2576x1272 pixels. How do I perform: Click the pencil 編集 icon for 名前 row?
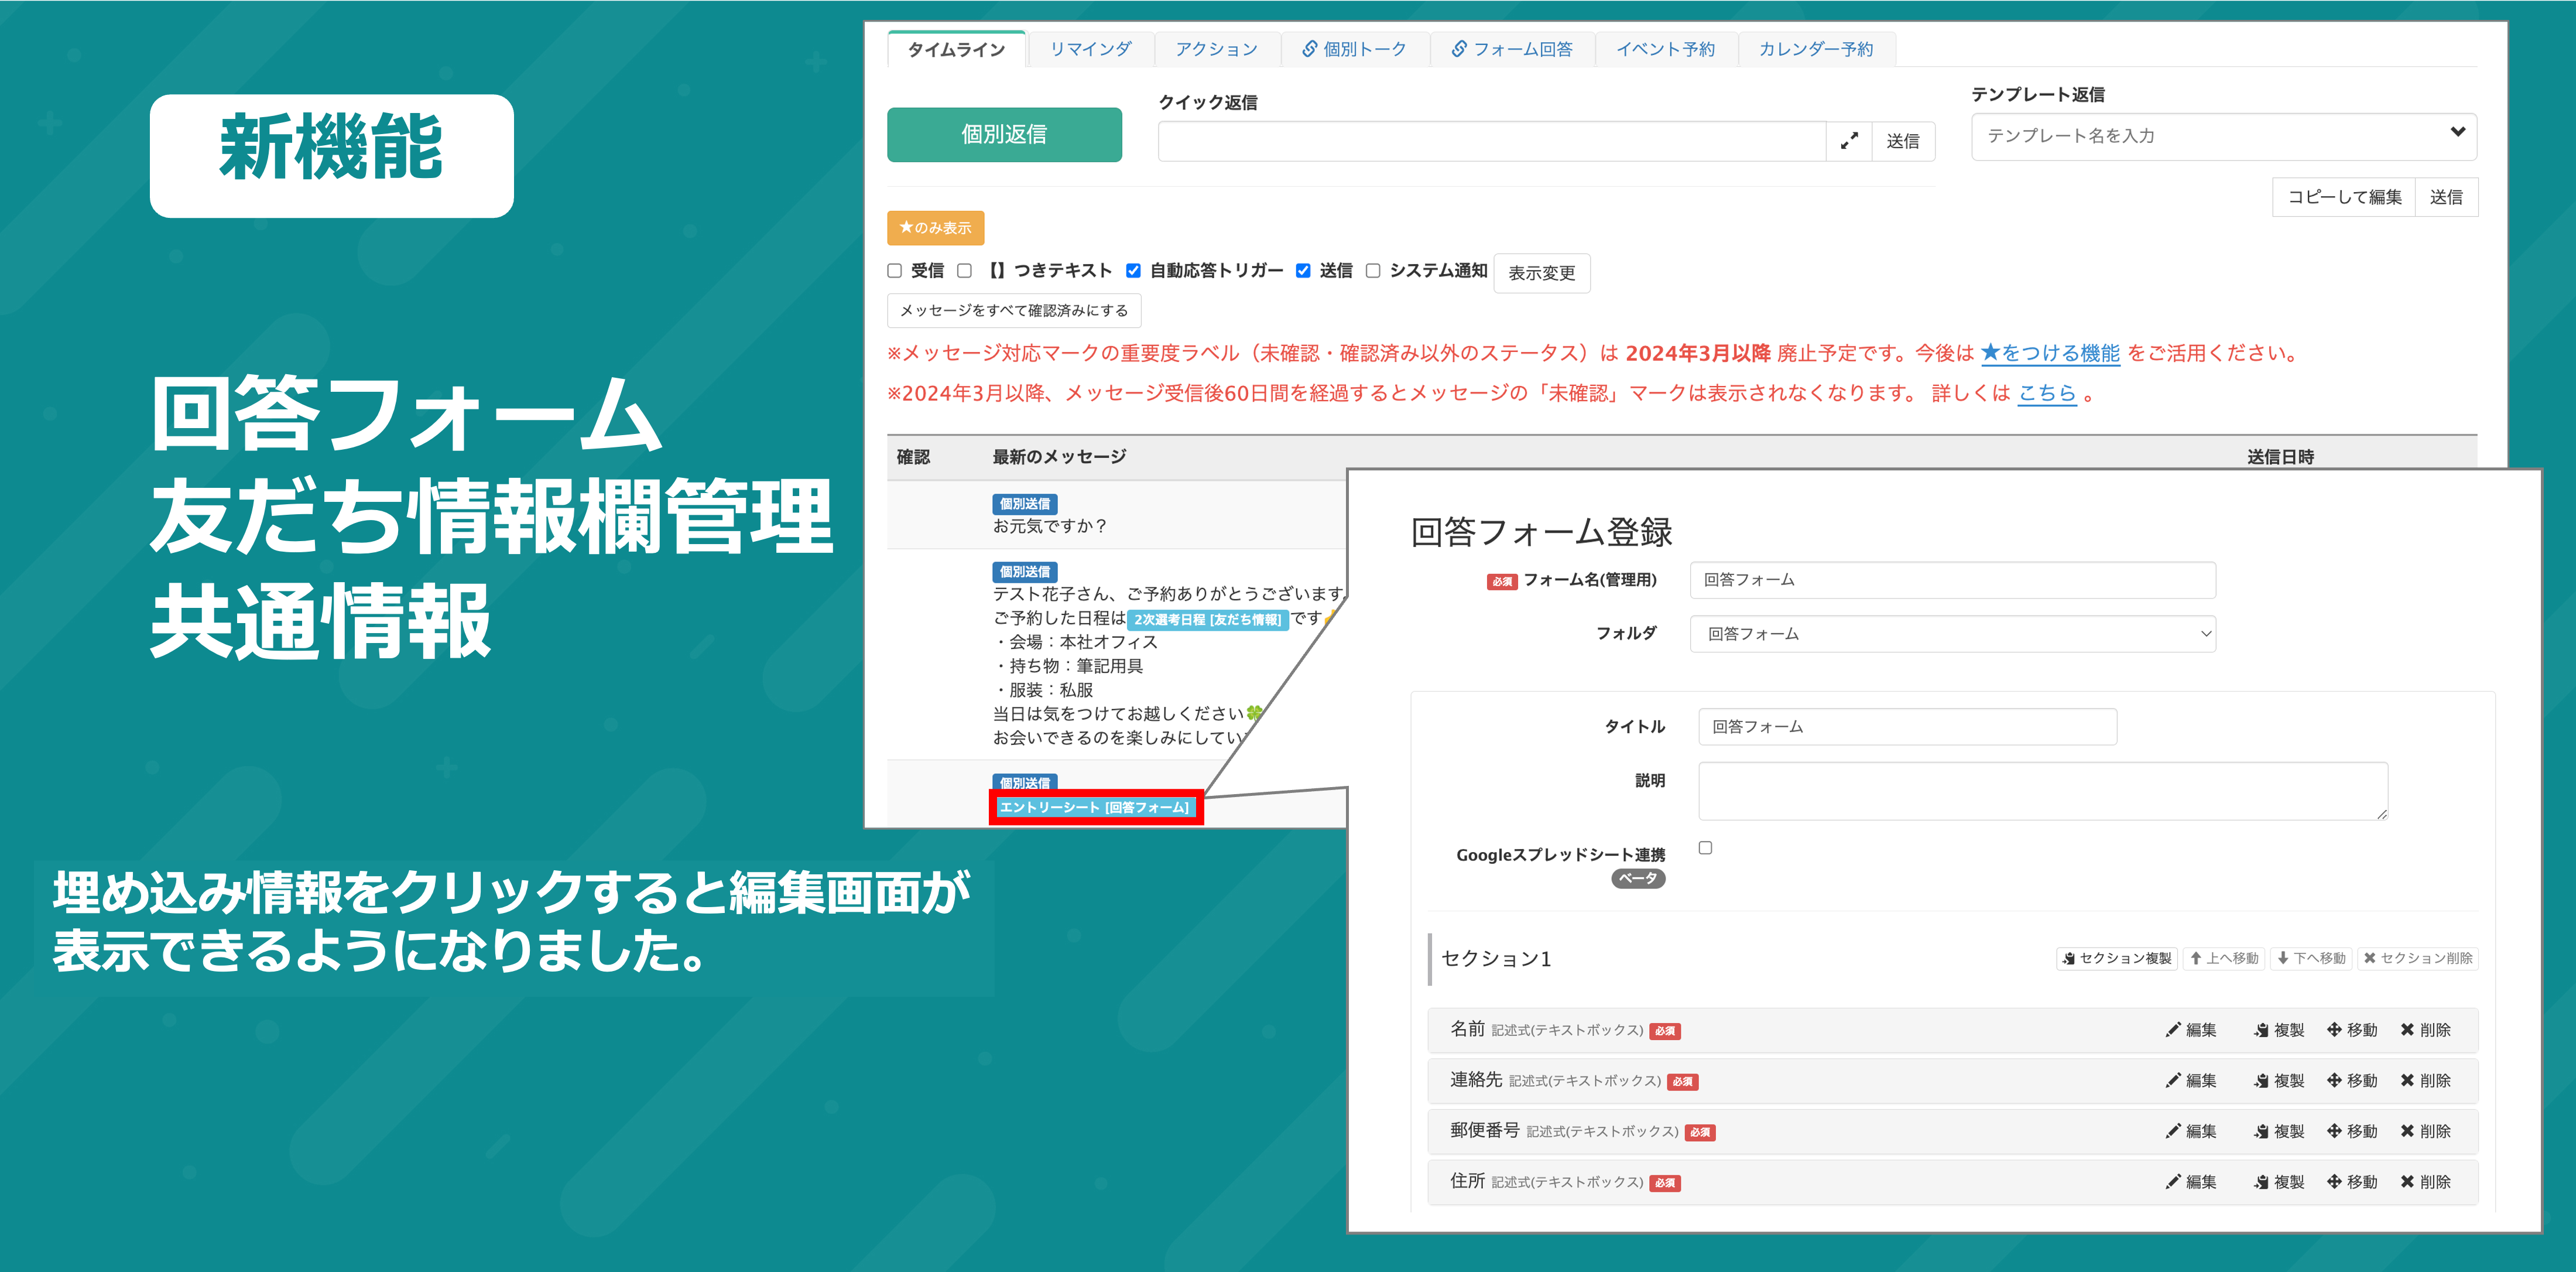2173,1030
